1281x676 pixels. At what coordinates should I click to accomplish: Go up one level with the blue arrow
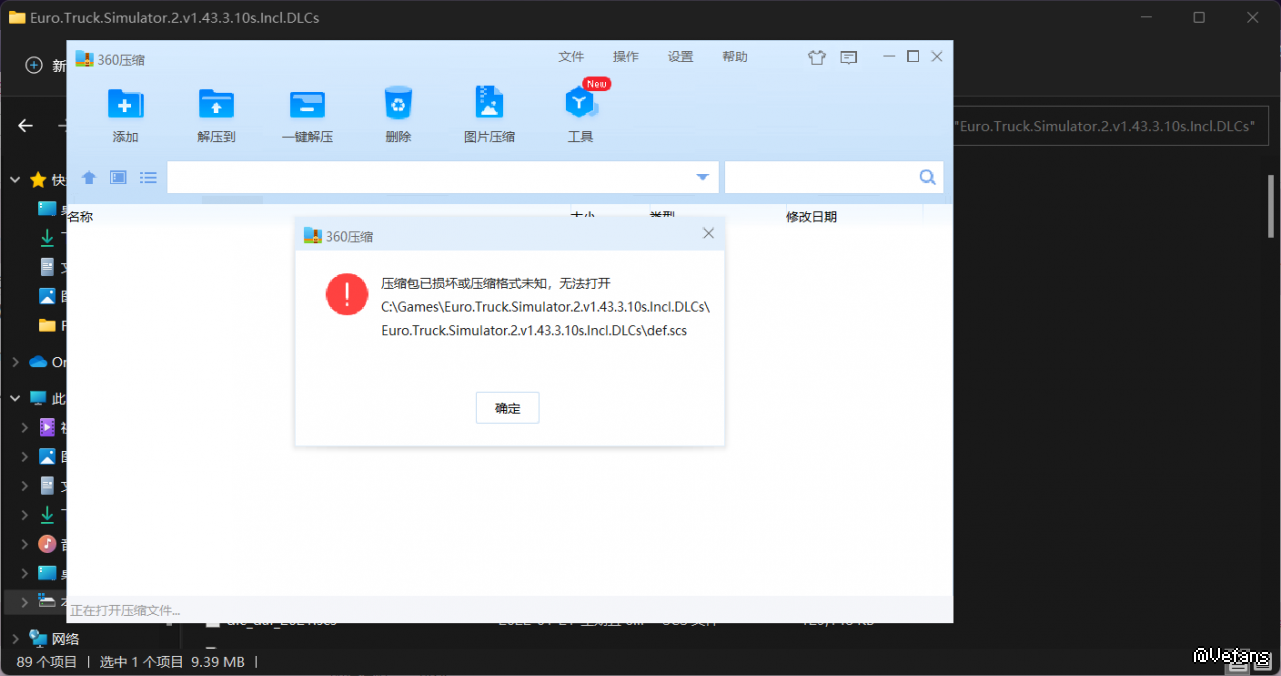pyautogui.click(x=89, y=177)
